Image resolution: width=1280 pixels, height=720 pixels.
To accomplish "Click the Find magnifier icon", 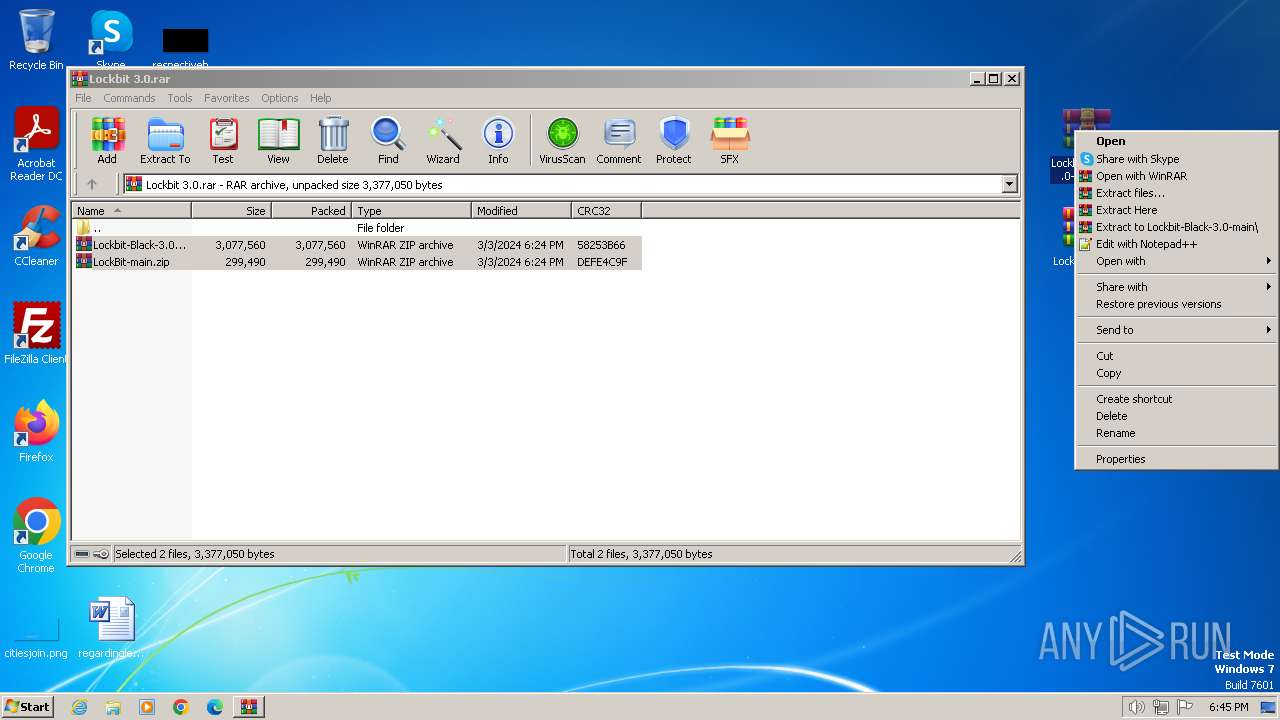I will [388, 140].
